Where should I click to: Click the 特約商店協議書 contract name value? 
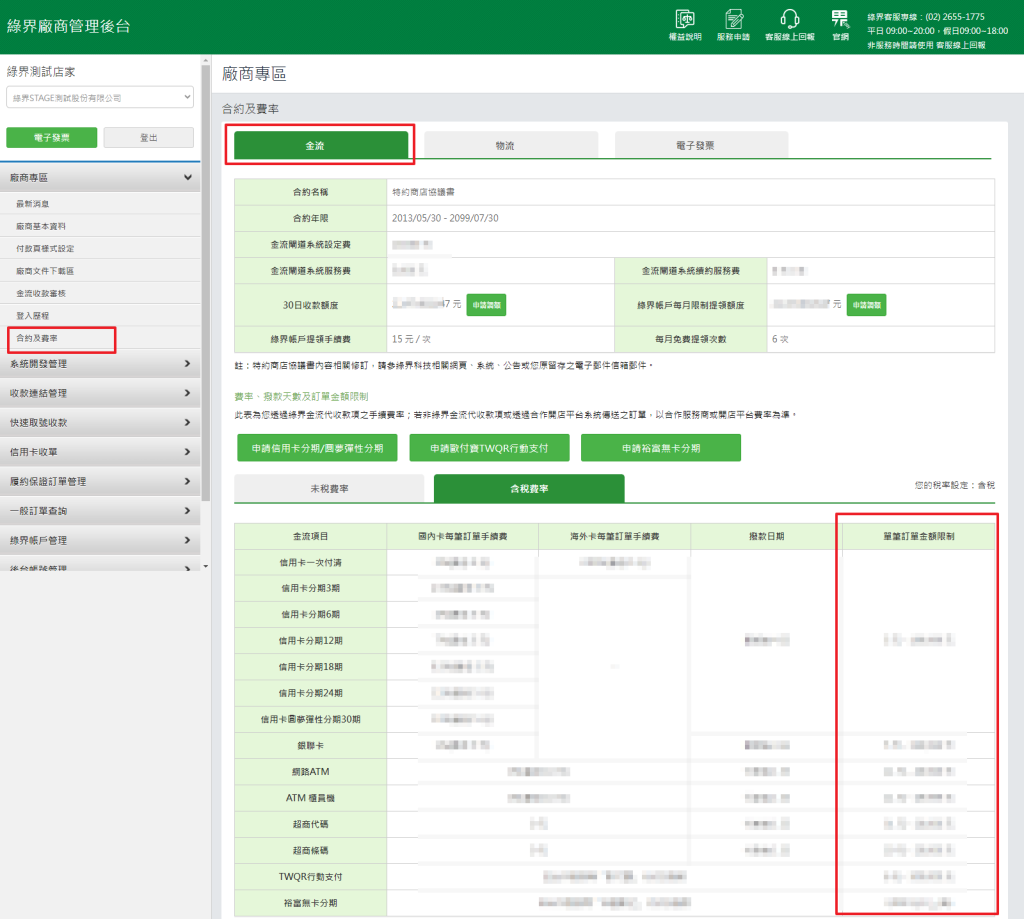pos(423,192)
